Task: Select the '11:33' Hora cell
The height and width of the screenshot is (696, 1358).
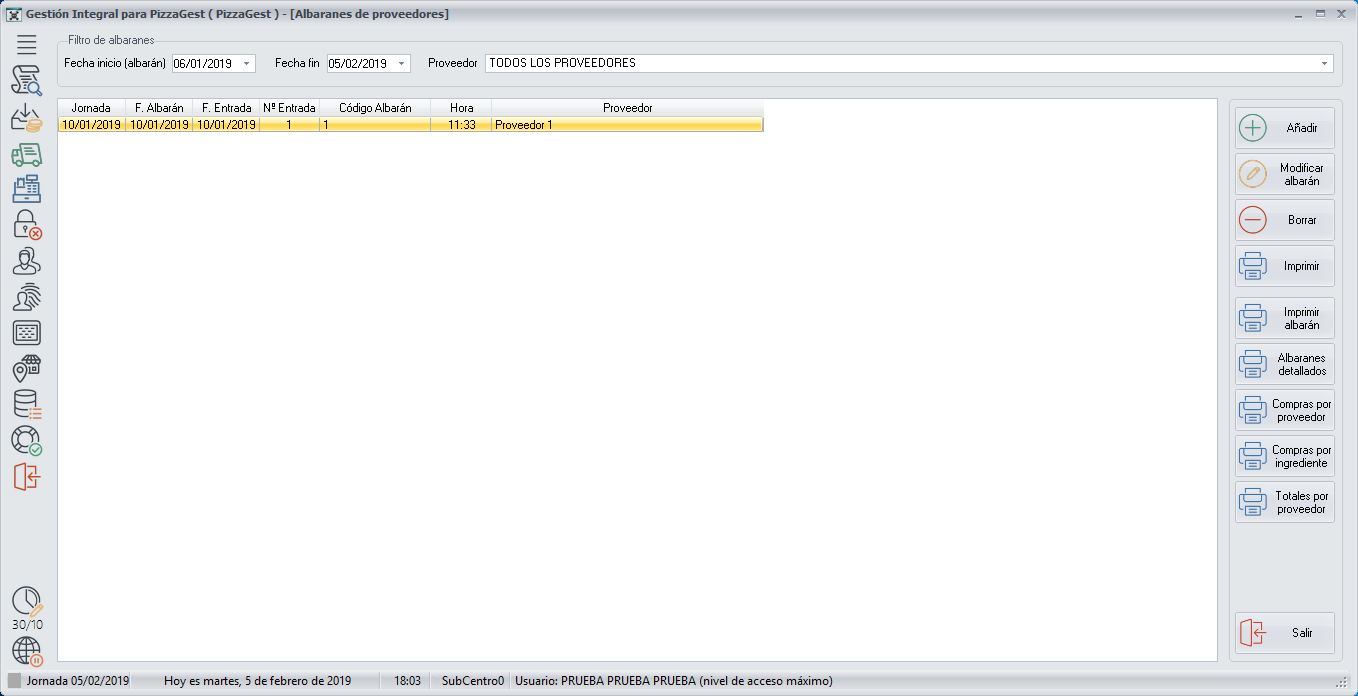Action: pyautogui.click(x=461, y=125)
